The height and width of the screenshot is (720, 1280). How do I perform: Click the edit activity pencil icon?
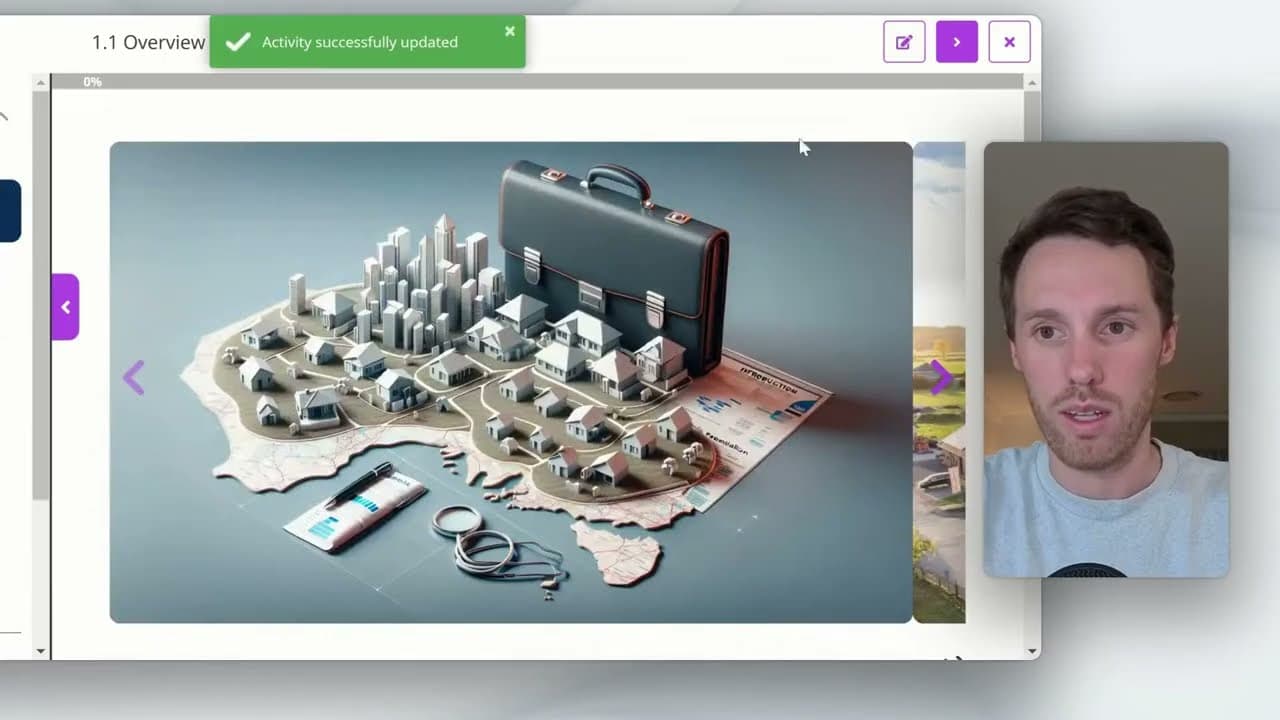(x=904, y=42)
